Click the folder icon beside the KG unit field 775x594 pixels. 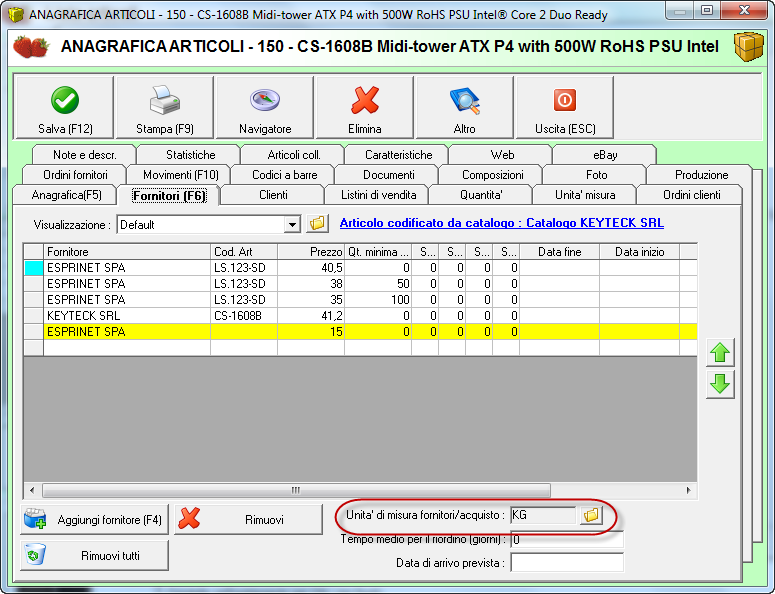[x=591, y=515]
